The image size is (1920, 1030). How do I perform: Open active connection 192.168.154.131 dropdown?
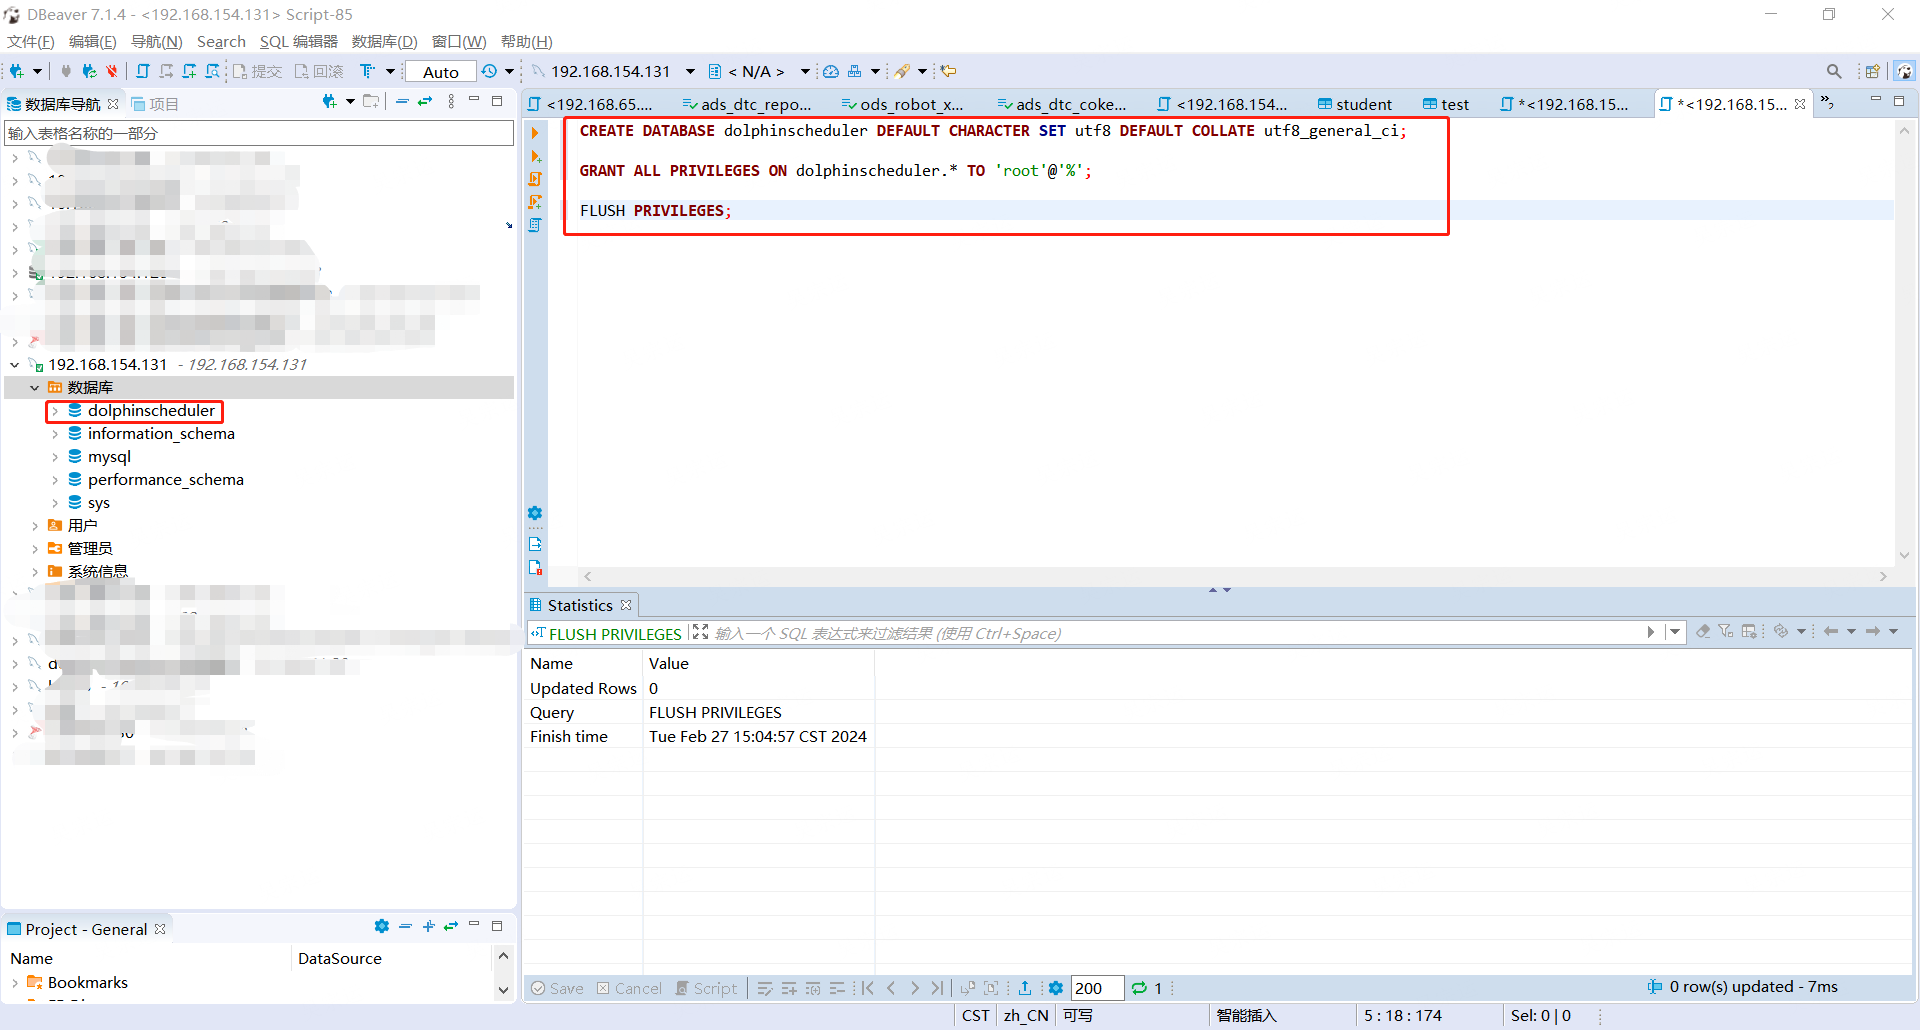pyautogui.click(x=690, y=71)
